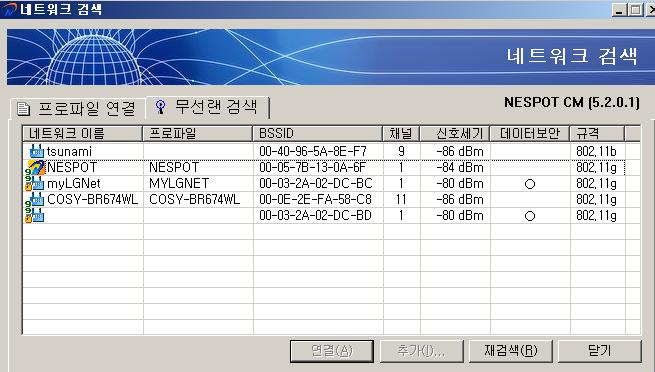Image resolution: width=655 pixels, height=372 pixels.
Task: Rescan networks with 재검색(R) button
Action: click(511, 351)
